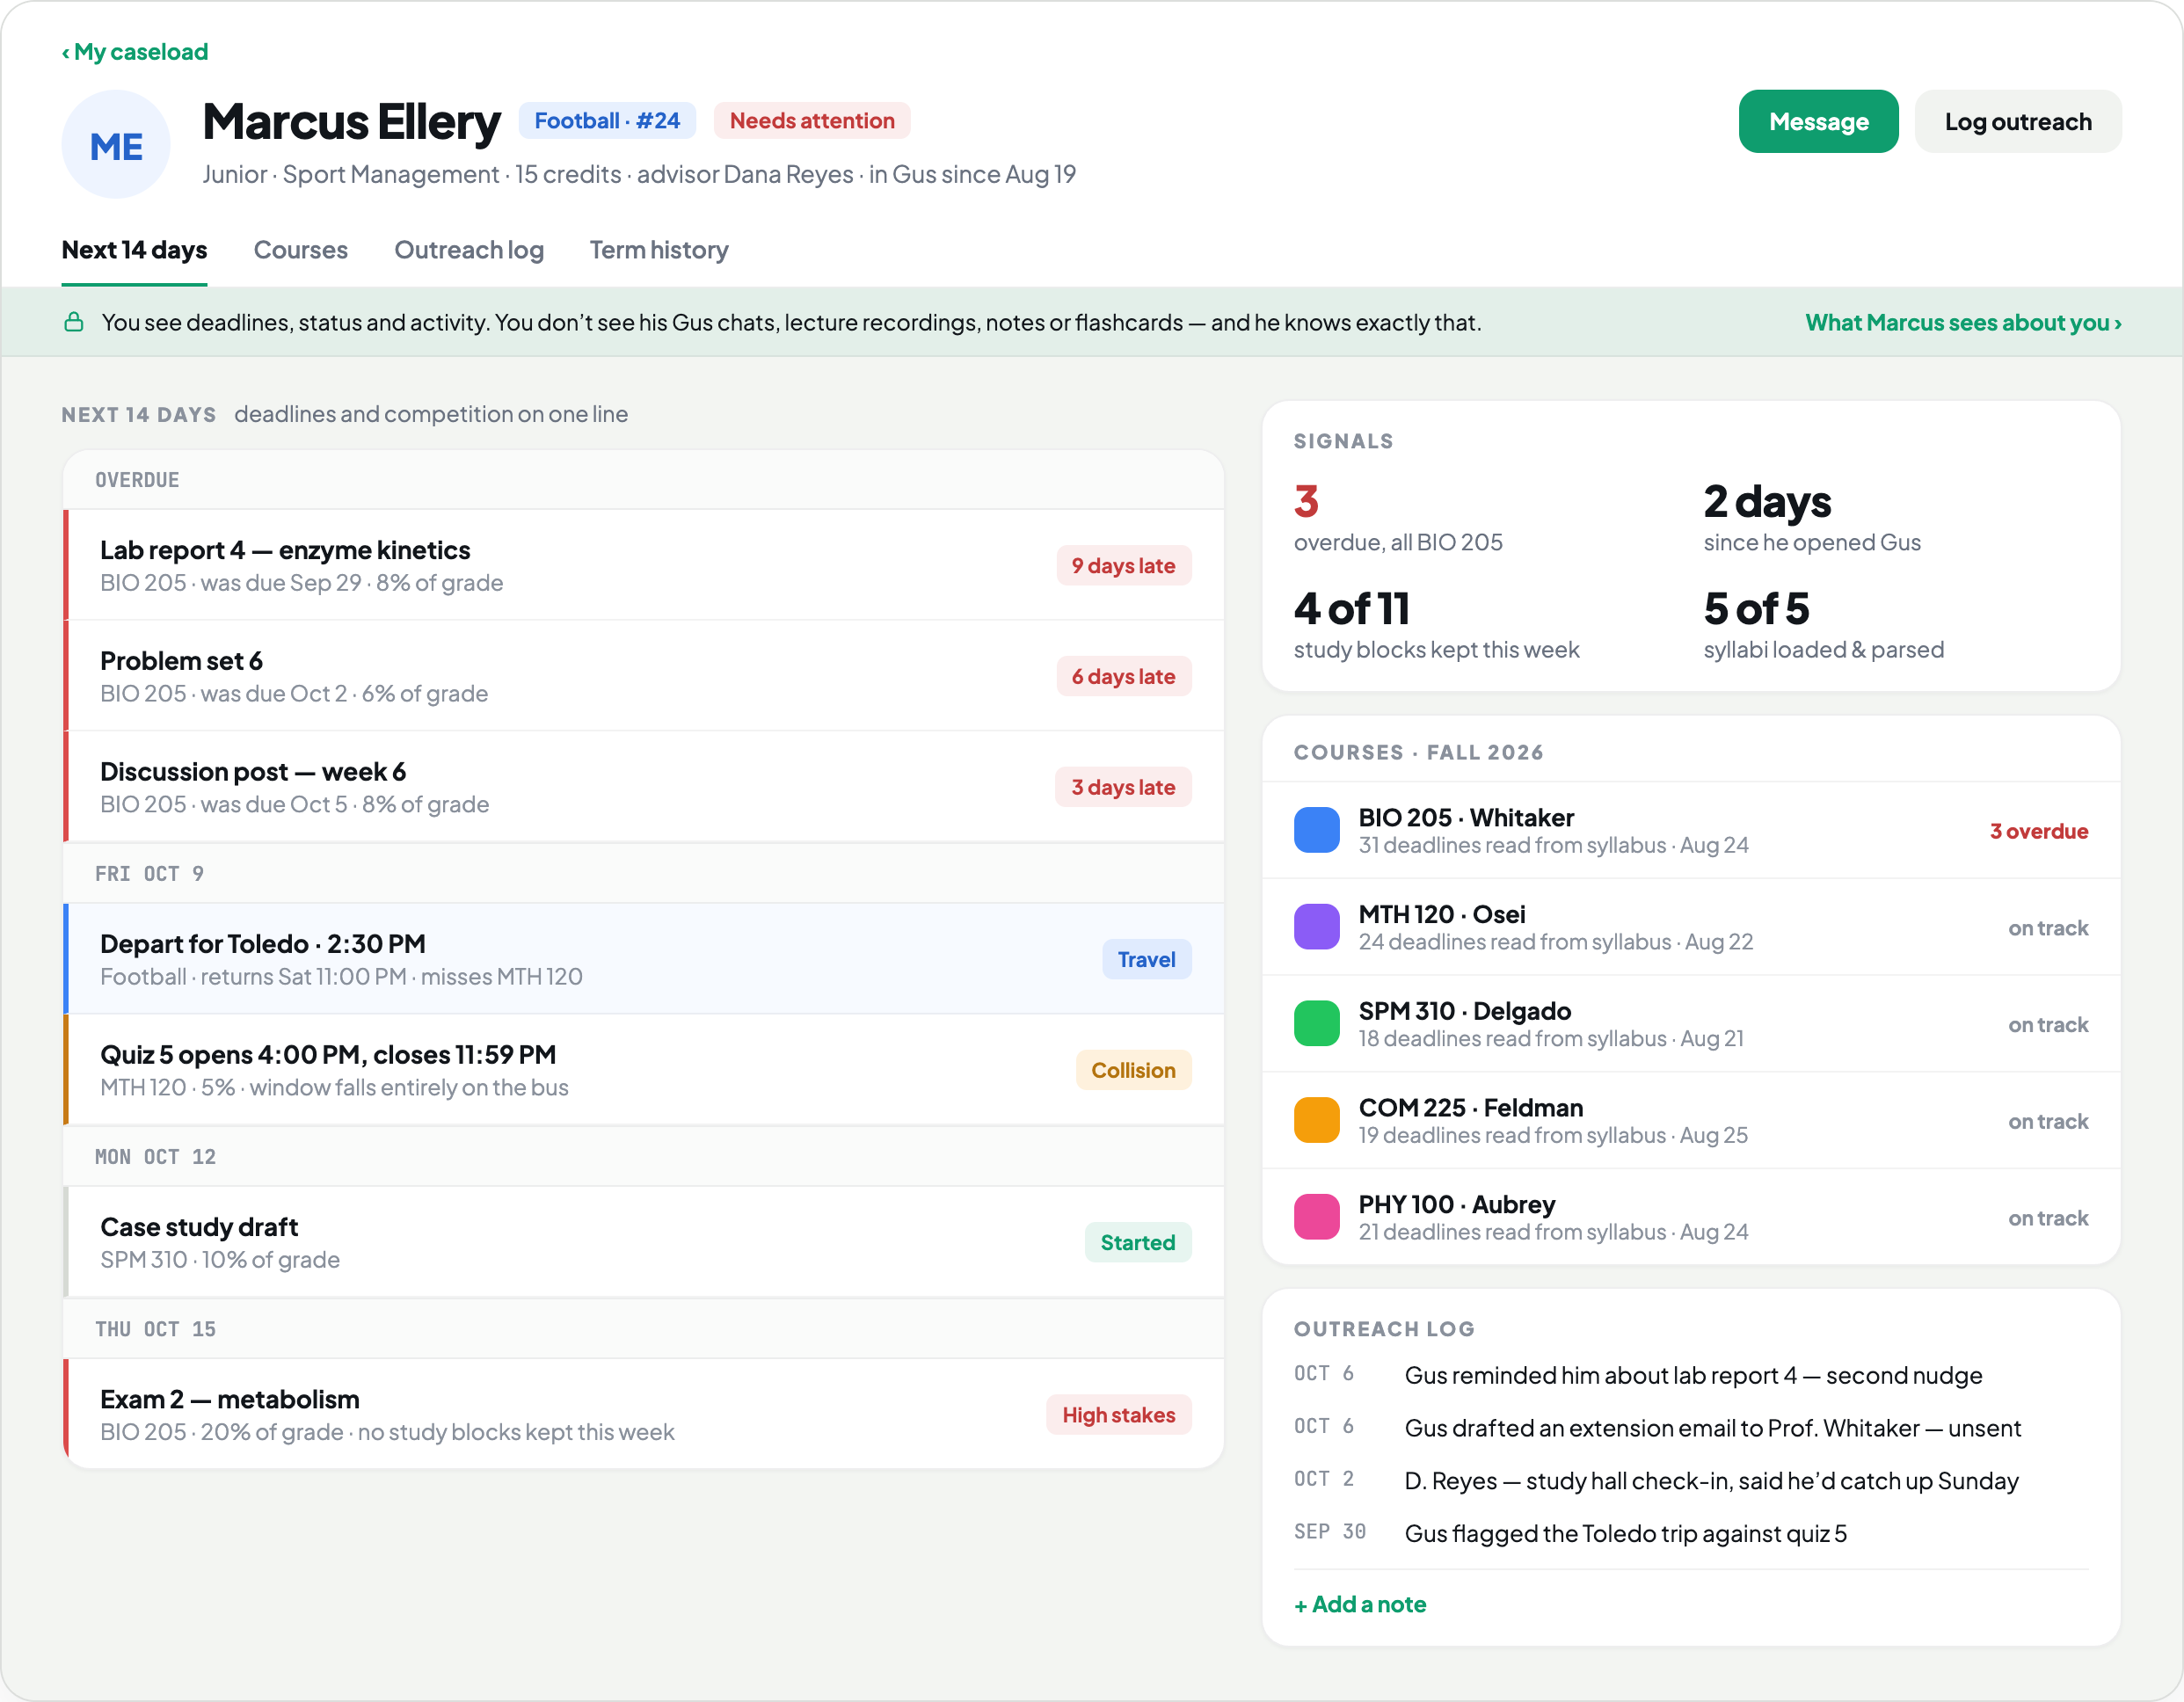
Task: Click the Needs attention badge
Action: coord(812,121)
